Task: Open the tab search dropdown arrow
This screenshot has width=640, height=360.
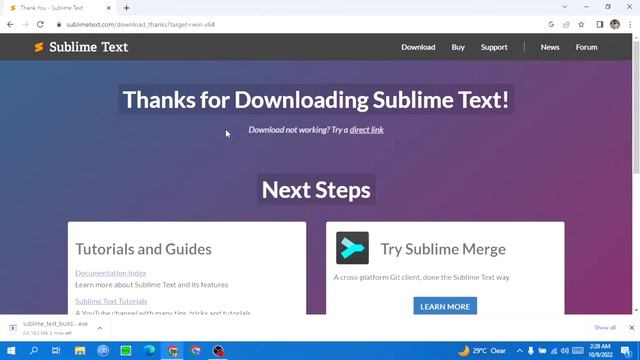Action: [x=564, y=7]
